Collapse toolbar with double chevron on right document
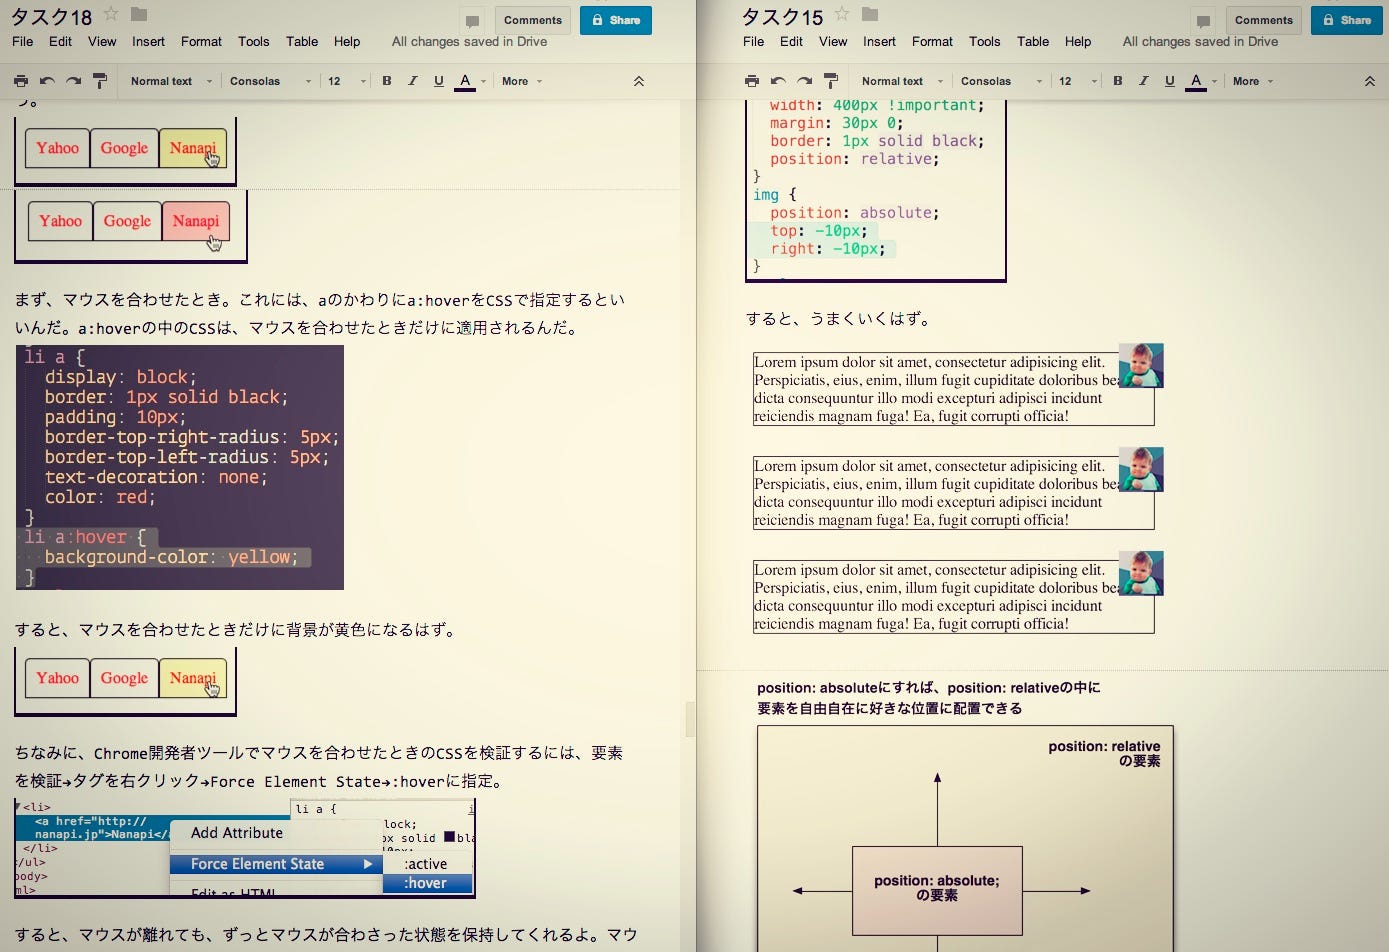The image size is (1389, 952). (1370, 81)
